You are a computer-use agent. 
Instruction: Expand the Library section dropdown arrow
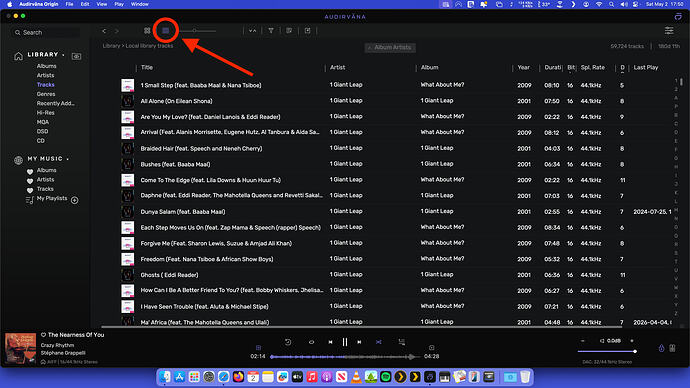pos(63,55)
